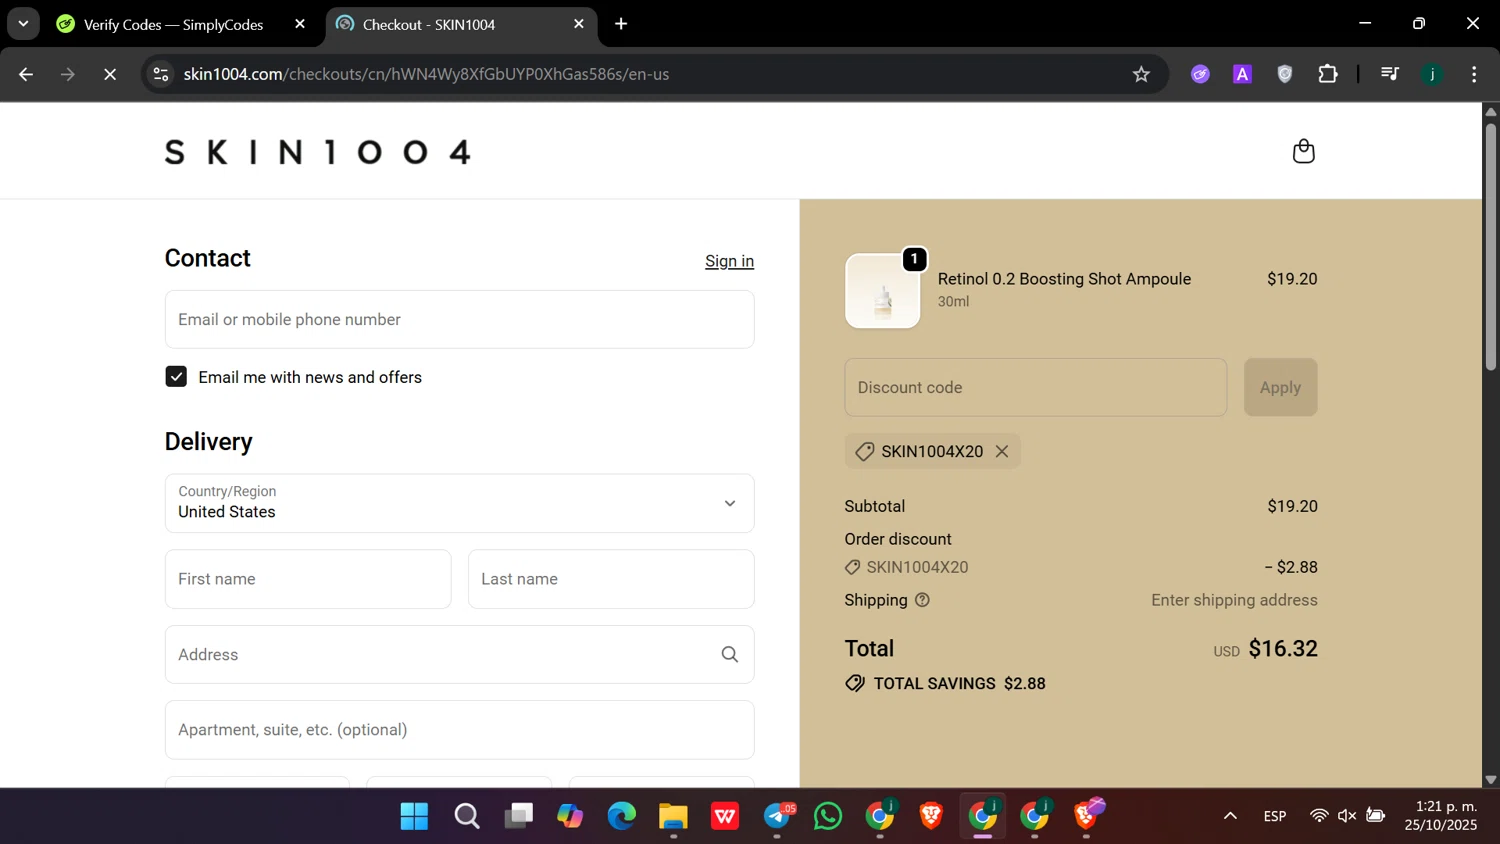Click the Retinol ampoule product thumbnail

pos(882,291)
